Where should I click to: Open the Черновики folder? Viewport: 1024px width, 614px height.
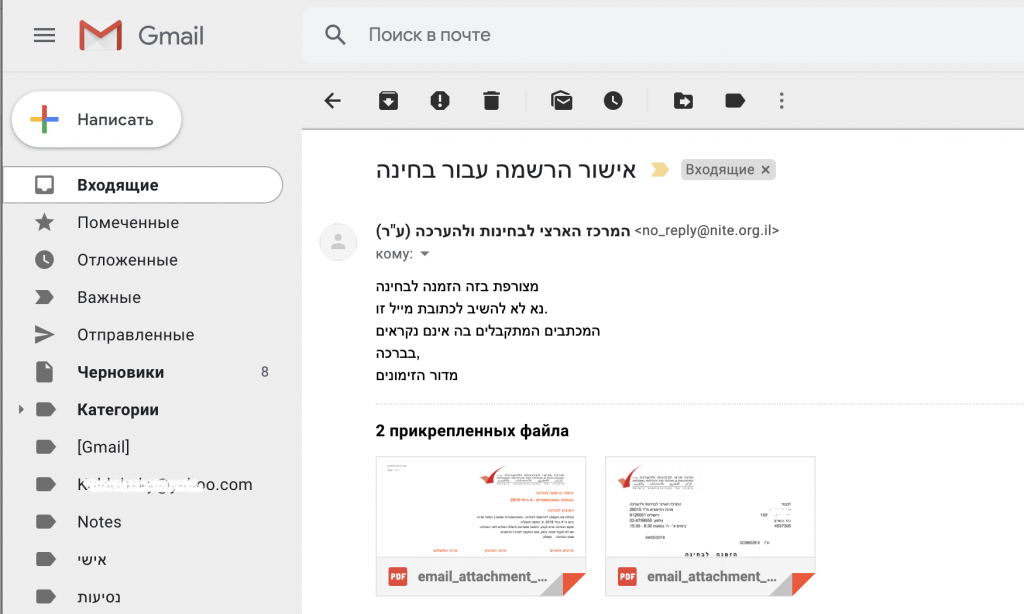(x=120, y=372)
